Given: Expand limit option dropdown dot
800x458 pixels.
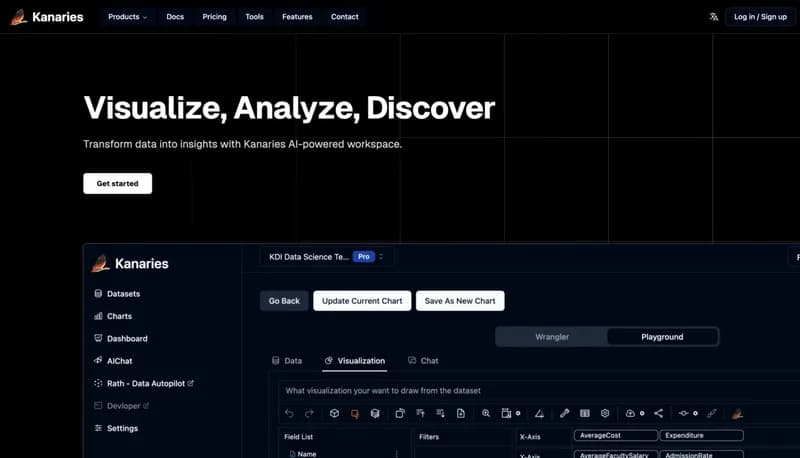Looking at the screenshot, I should [x=695, y=413].
